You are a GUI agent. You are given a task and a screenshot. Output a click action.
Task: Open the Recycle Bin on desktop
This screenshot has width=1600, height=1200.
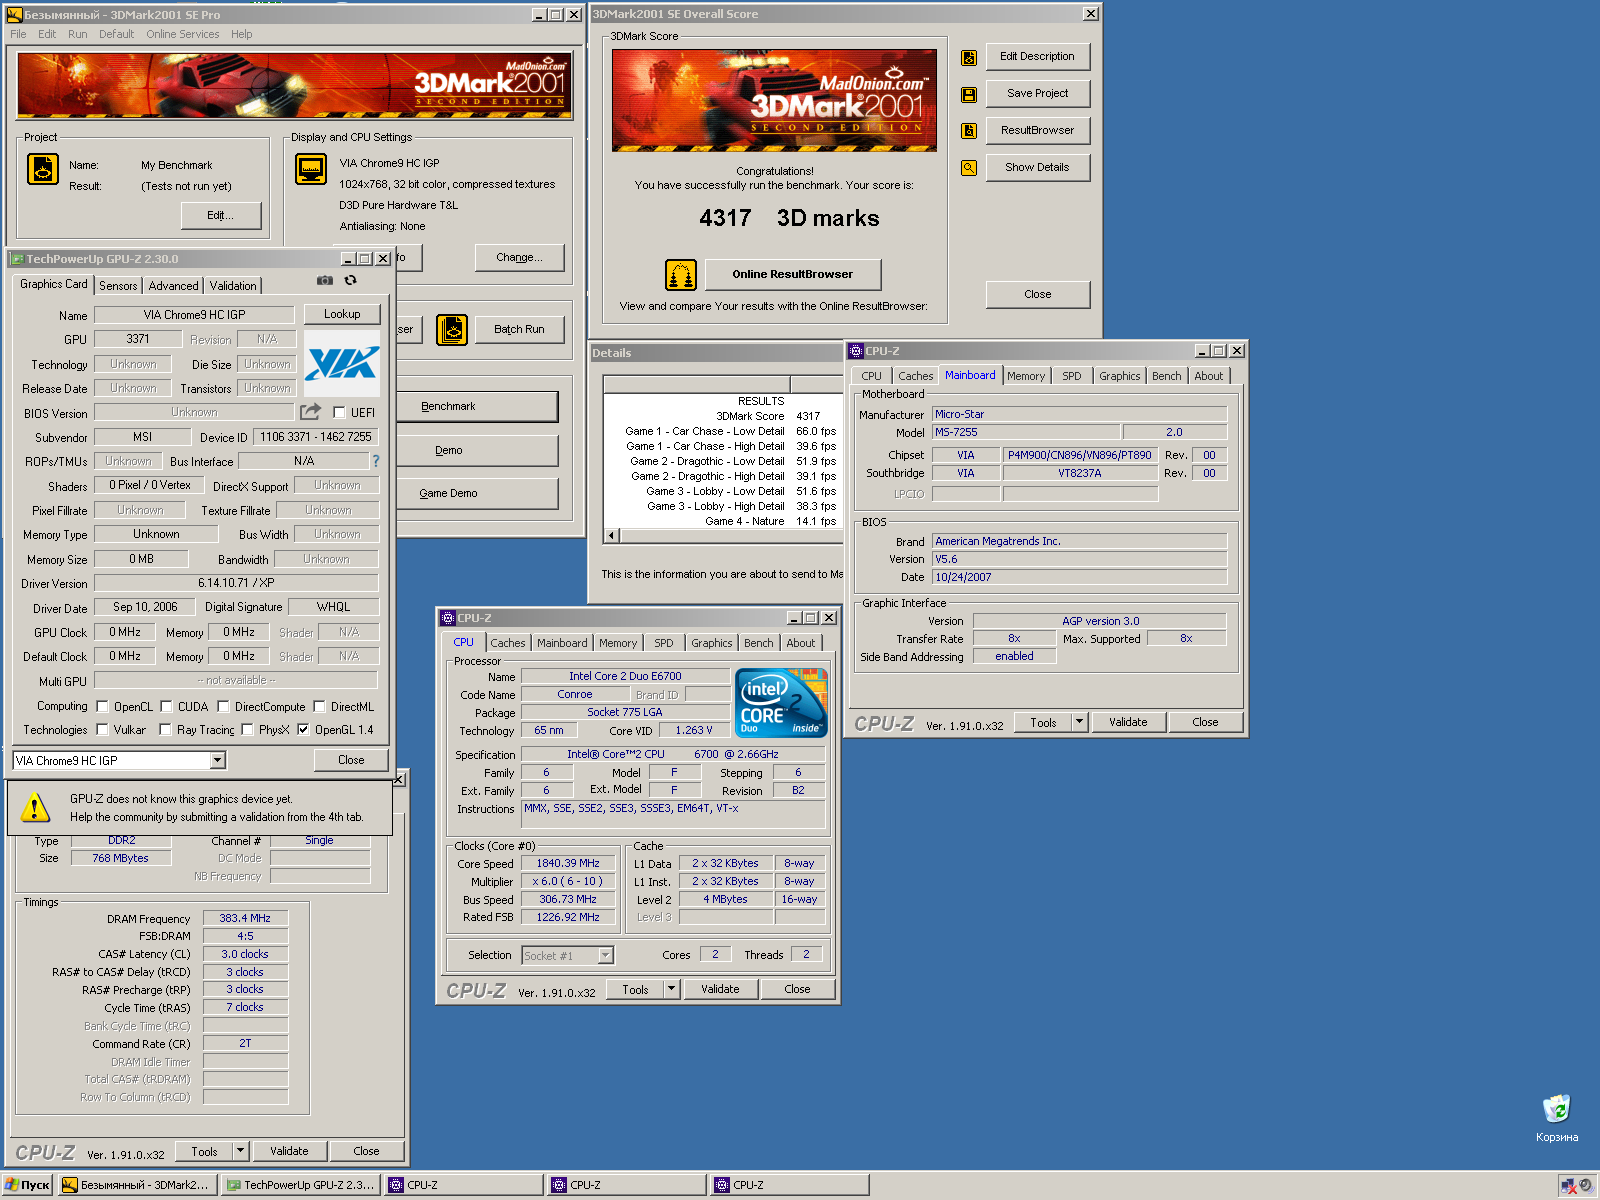(1557, 1118)
